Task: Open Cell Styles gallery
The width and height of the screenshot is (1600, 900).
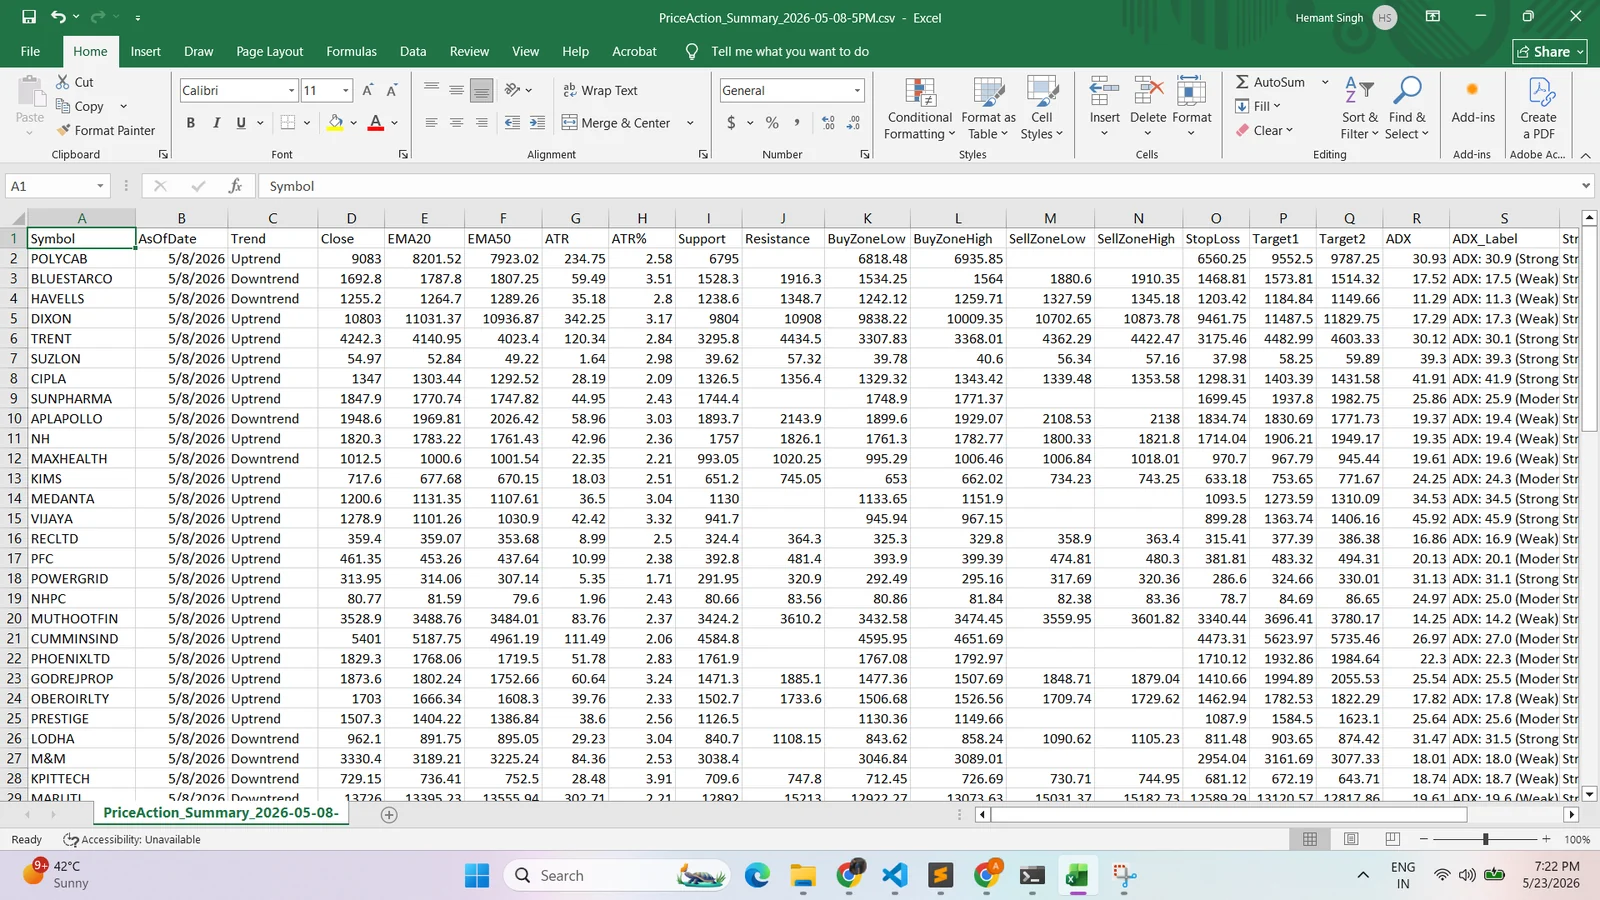Action: [x=1042, y=108]
